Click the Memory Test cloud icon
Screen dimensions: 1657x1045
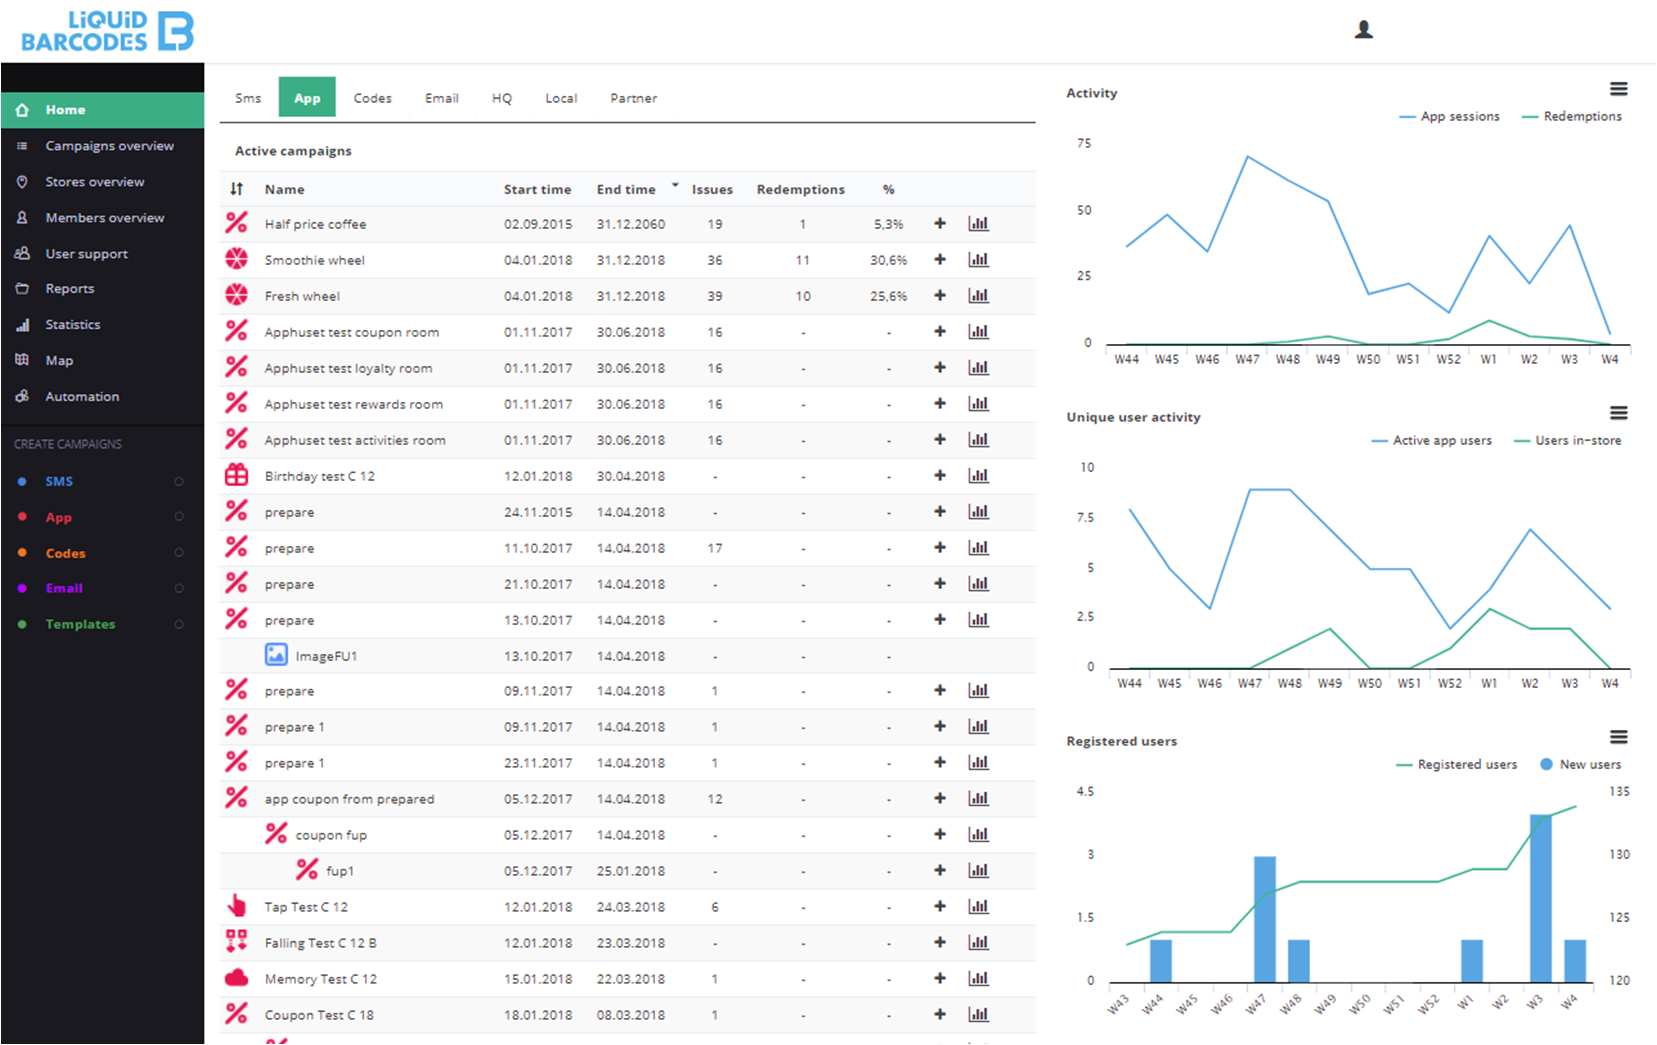click(x=237, y=978)
